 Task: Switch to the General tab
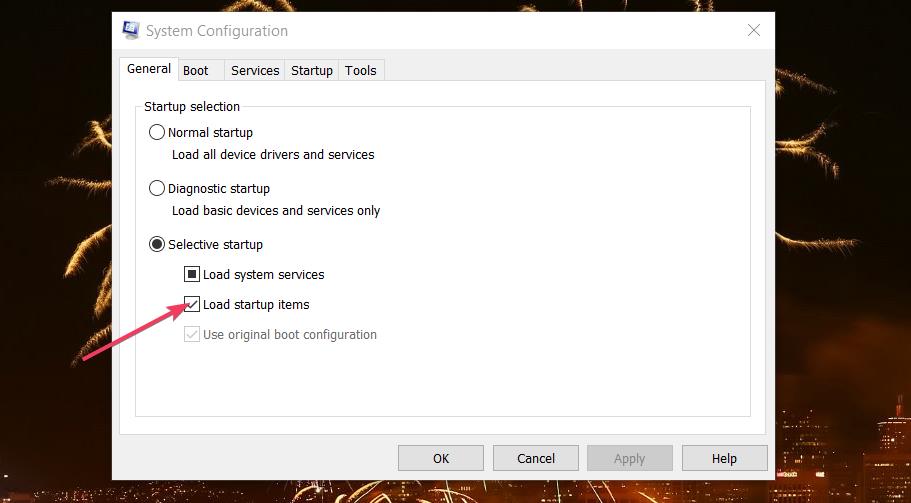[148, 69]
